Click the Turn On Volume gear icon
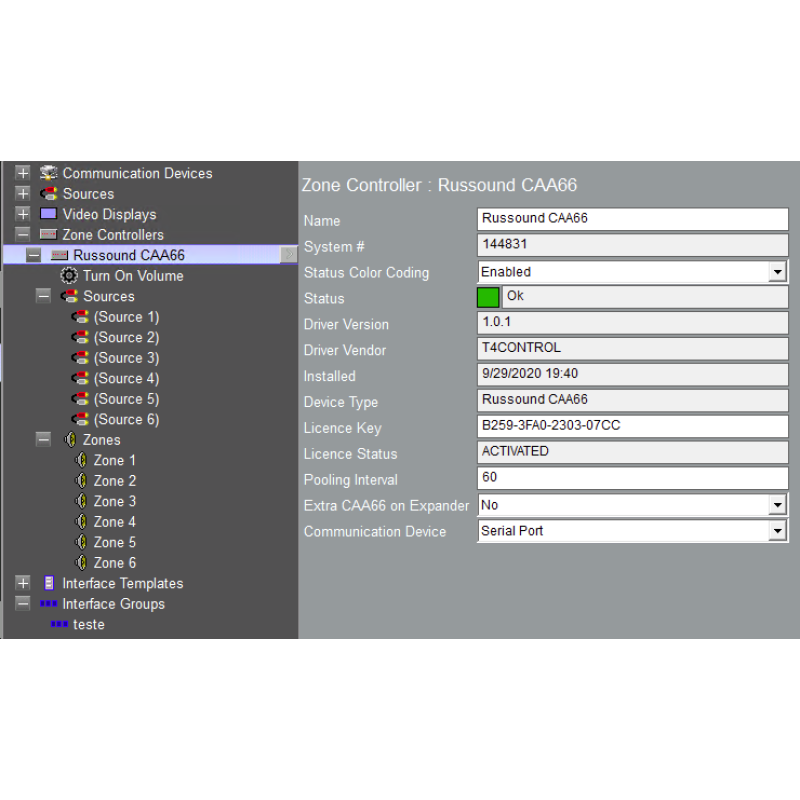800x800 pixels. (69, 276)
